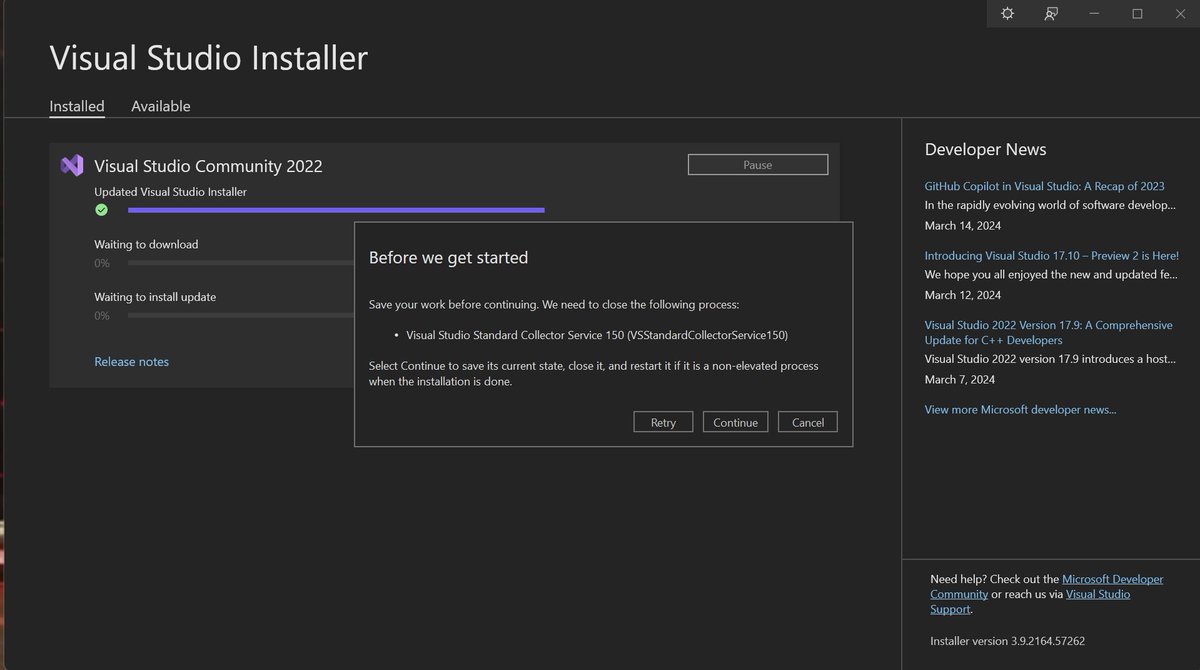This screenshot has width=1200, height=670.
Task: Click the Select Continue to save state instruction text
Action: (594, 373)
